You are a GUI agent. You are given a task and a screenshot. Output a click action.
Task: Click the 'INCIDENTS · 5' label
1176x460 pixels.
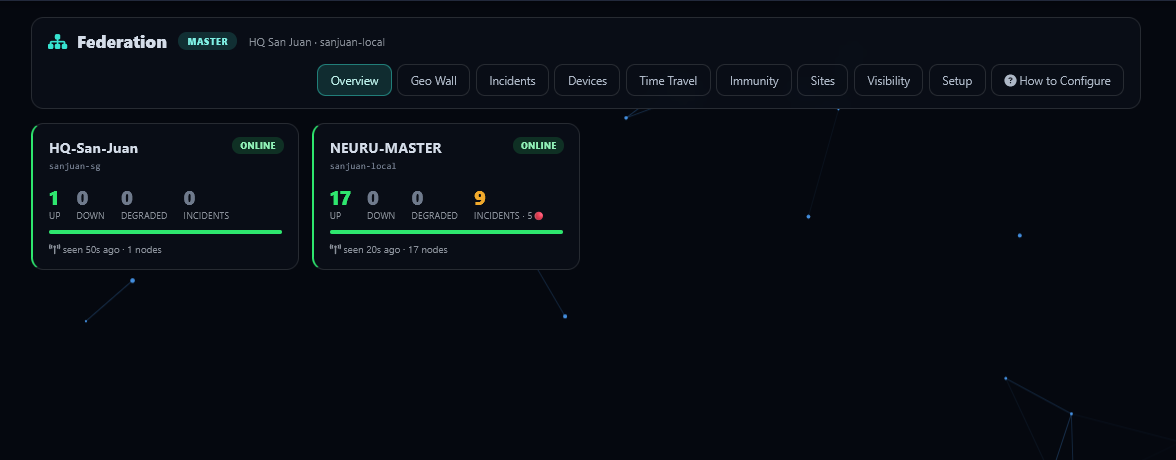[503, 216]
